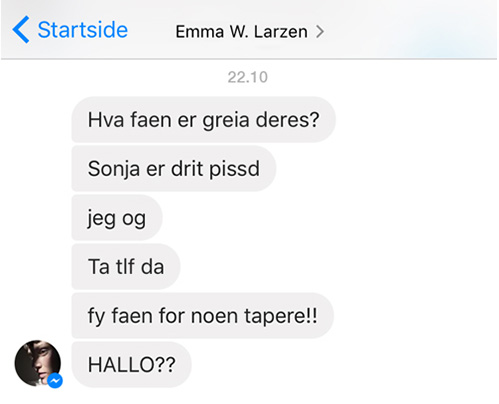Tap the 'Ta tlf da' message bubble
This screenshot has height=404, width=499.
pos(126,267)
